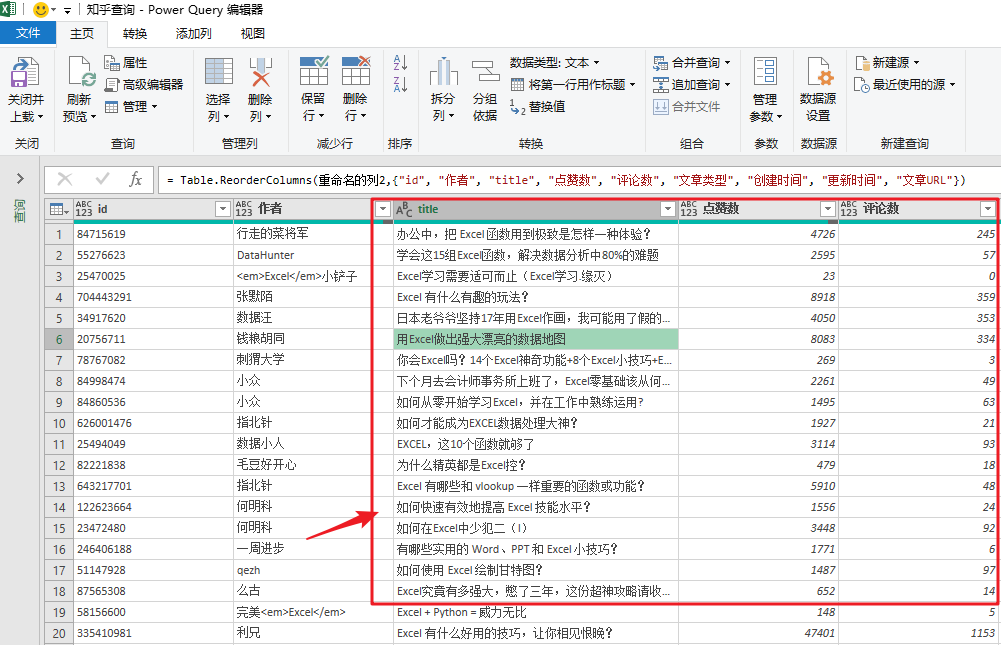The image size is (1001, 645).
Task: Expand the collapsed queries pane chevron
Action: click(20, 178)
